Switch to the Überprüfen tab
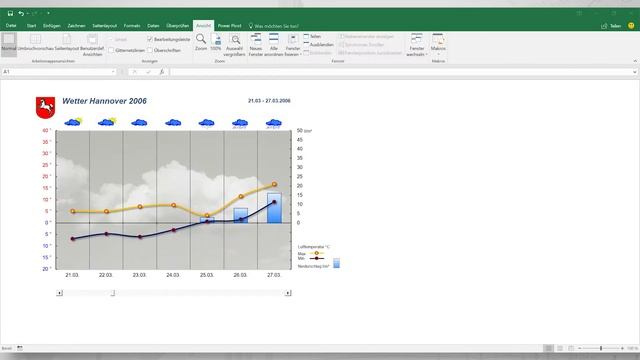Screen dimensions: 640x360 (178, 26)
